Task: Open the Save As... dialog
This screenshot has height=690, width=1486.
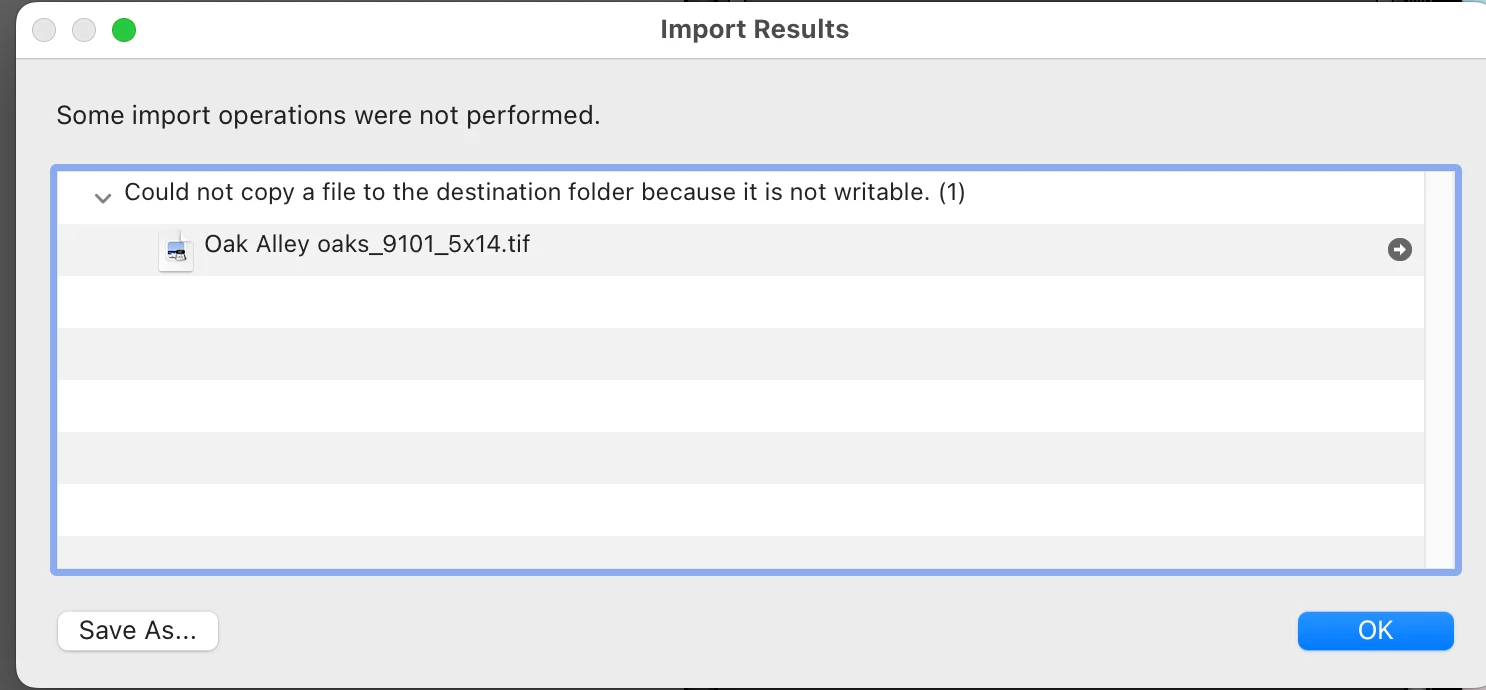Action: tap(138, 631)
